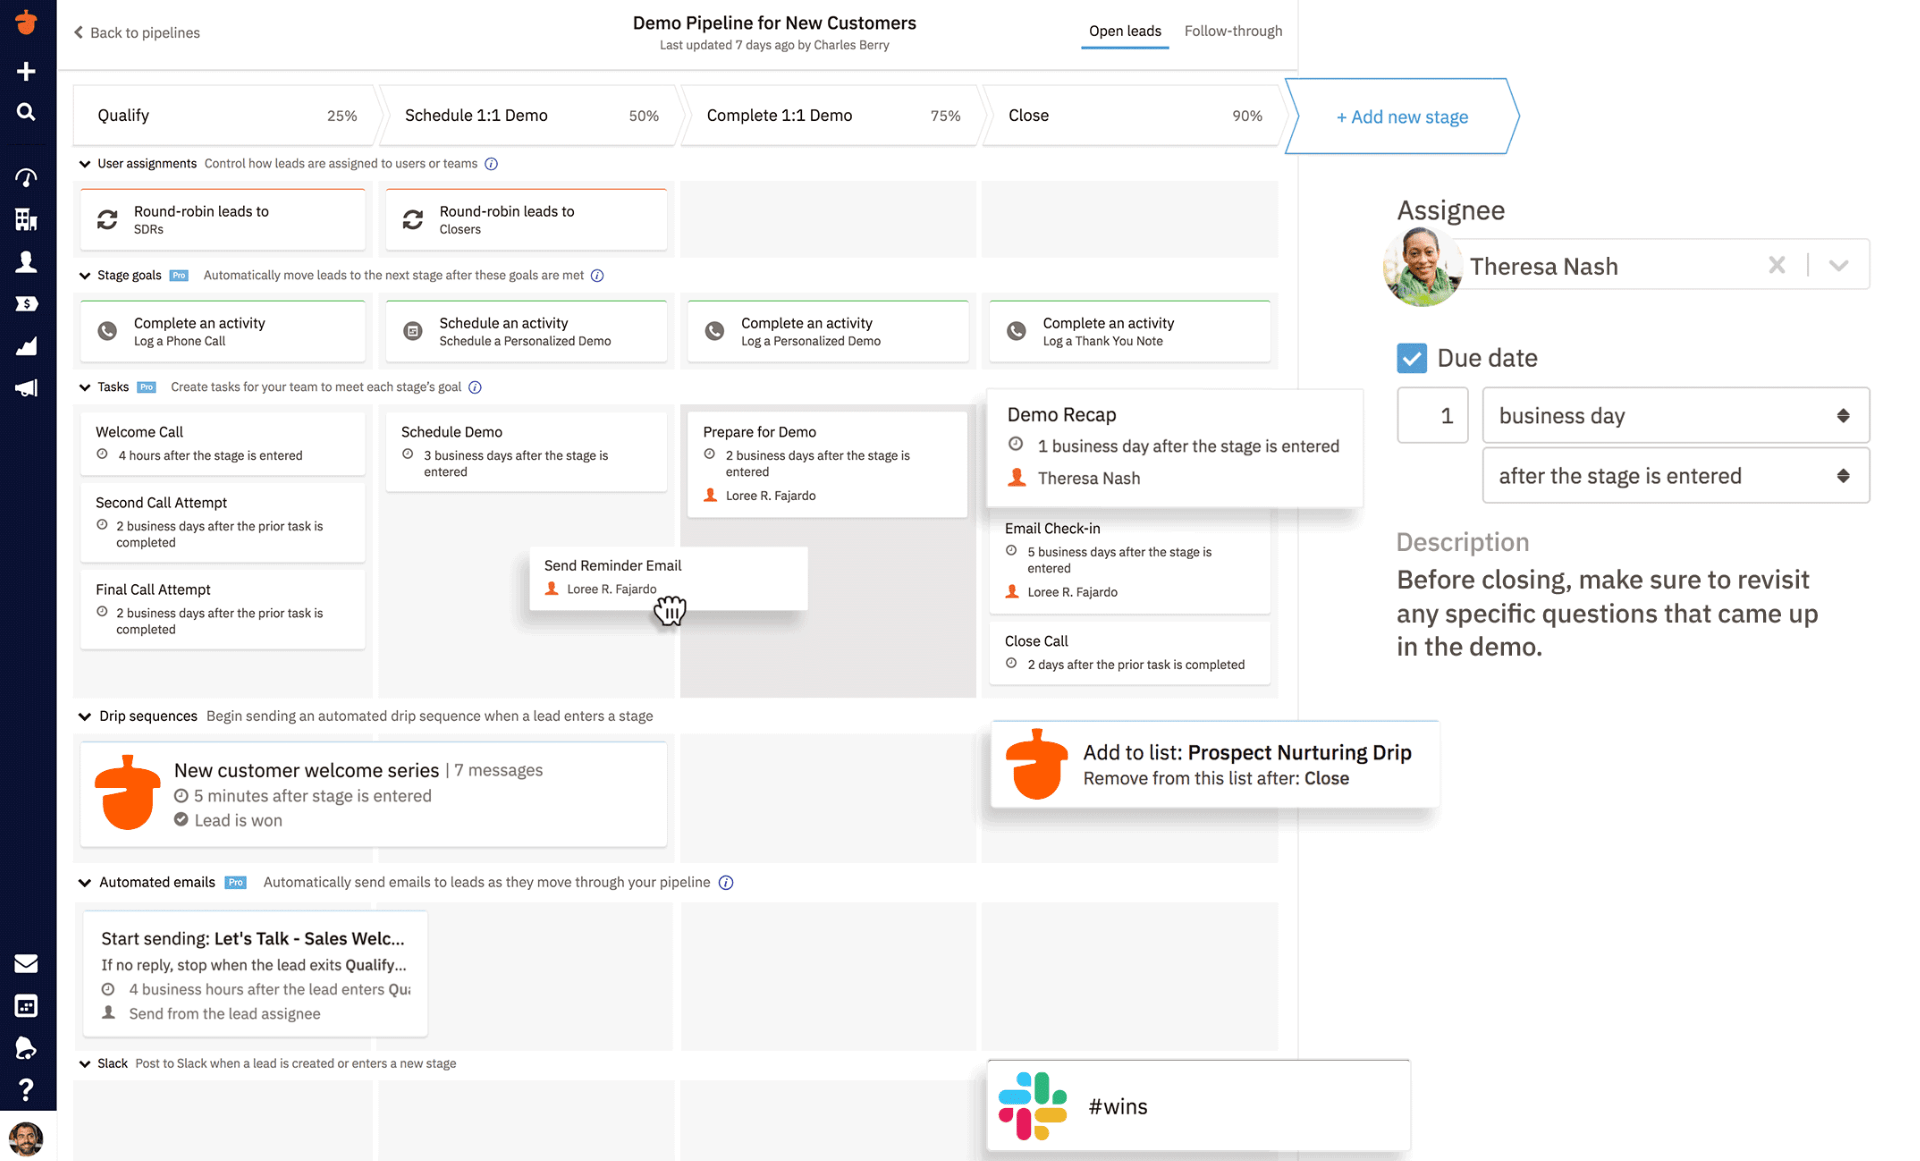The image size is (1920, 1161).
Task: Open people icon in sidebar
Action: (x=26, y=261)
